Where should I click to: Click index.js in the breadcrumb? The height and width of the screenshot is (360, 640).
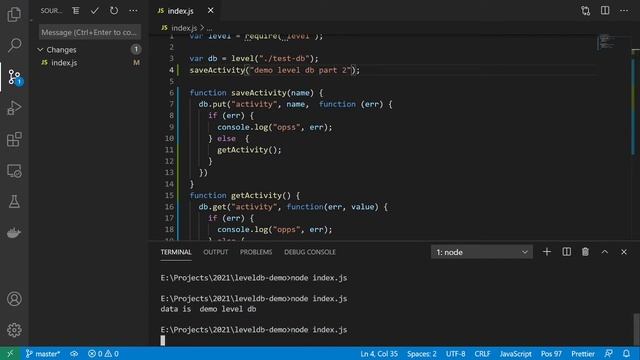click(x=184, y=28)
